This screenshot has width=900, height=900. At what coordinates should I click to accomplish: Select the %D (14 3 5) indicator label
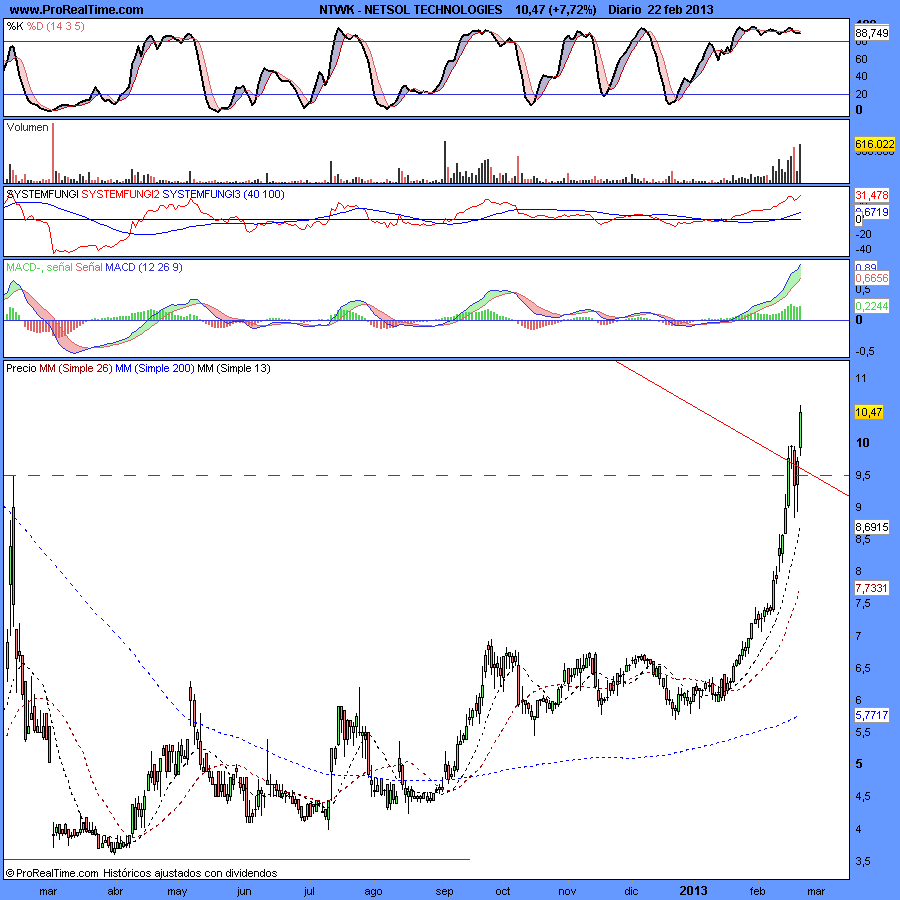(x=56, y=26)
